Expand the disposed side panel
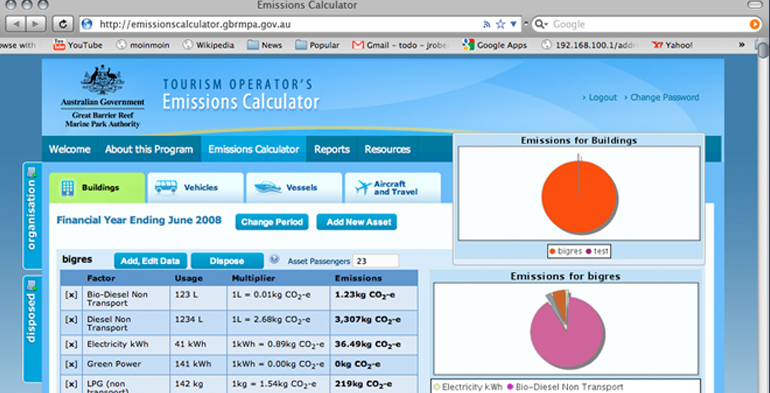This screenshot has width=770, height=393. 32,328
